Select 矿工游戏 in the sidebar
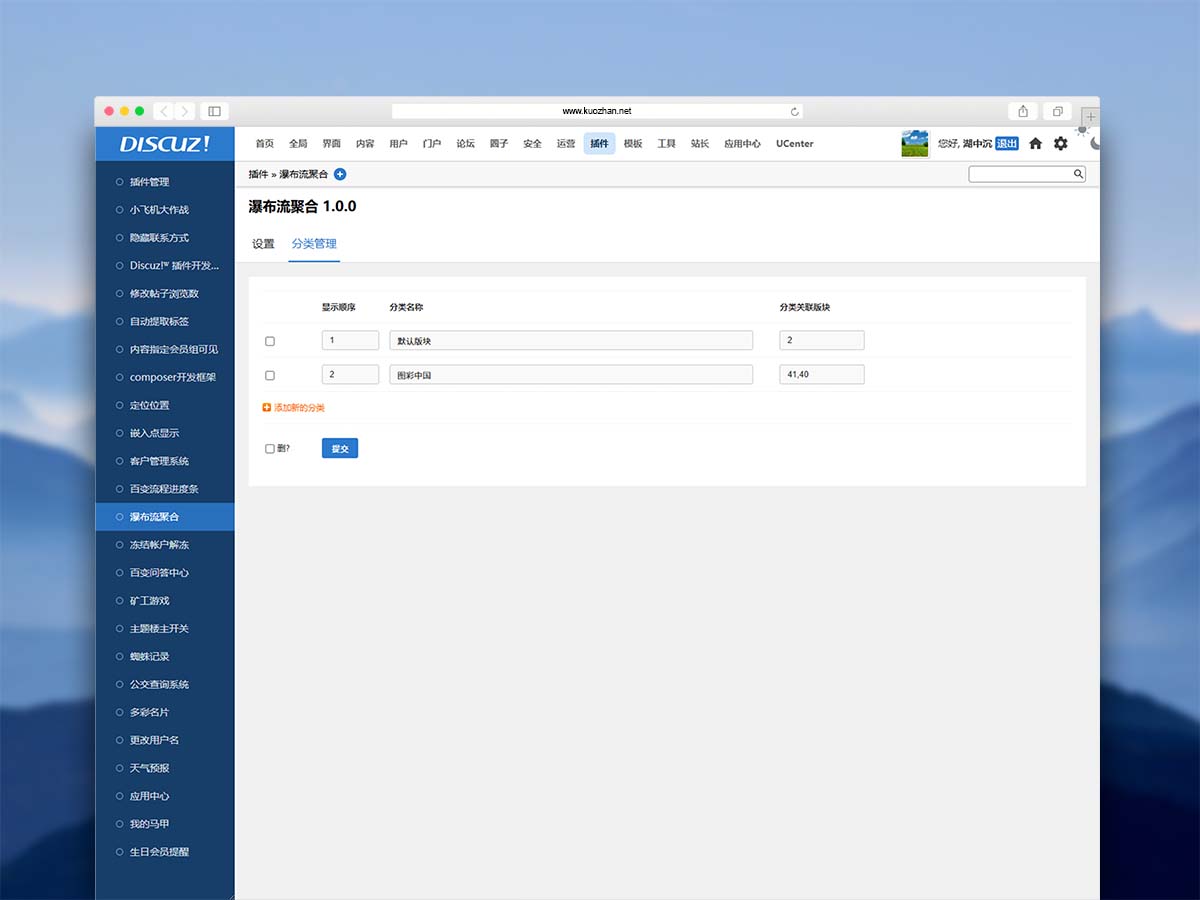 click(x=149, y=601)
